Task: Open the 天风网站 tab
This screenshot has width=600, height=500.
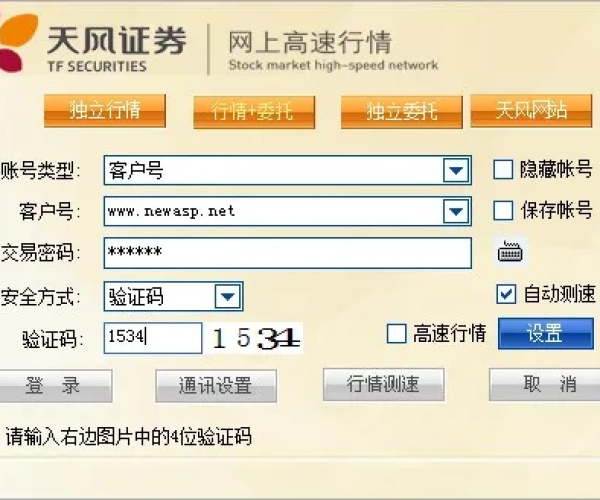Action: click(531, 111)
